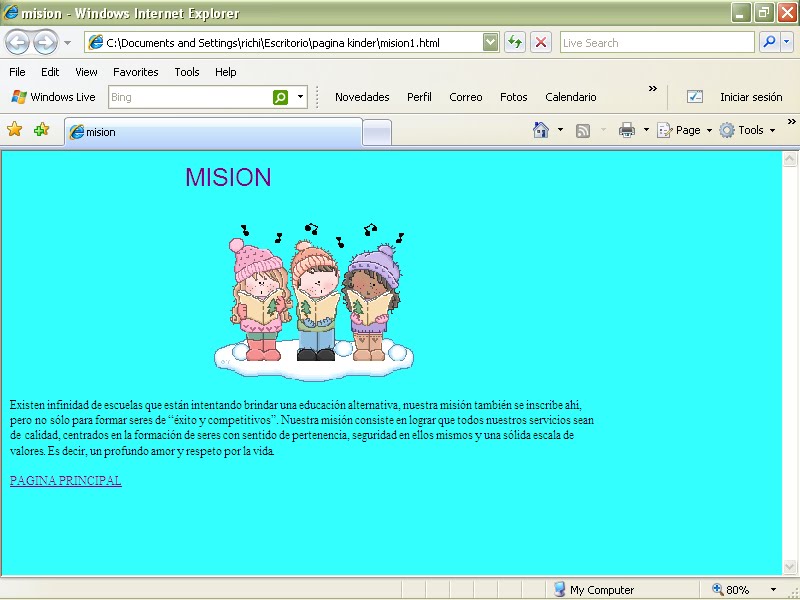800x600 pixels.
Task: Expand the command bar overflow chevron
Action: (x=792, y=121)
